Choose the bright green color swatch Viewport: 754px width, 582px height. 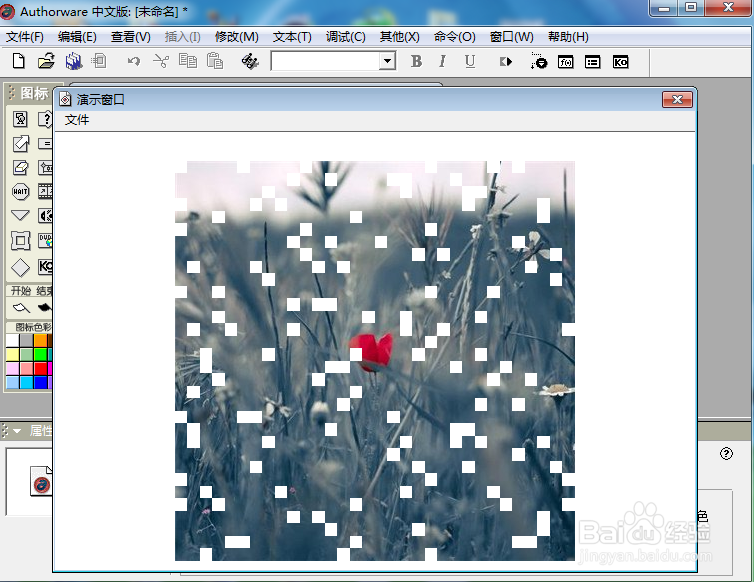point(40,354)
